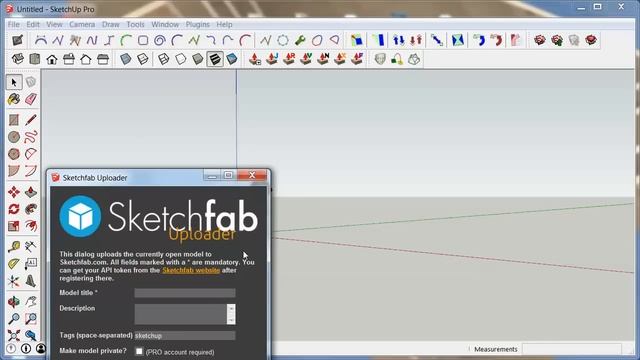This screenshot has height=360, width=640.
Task: Activate the Move tool with red arrows
Action: coord(14,192)
